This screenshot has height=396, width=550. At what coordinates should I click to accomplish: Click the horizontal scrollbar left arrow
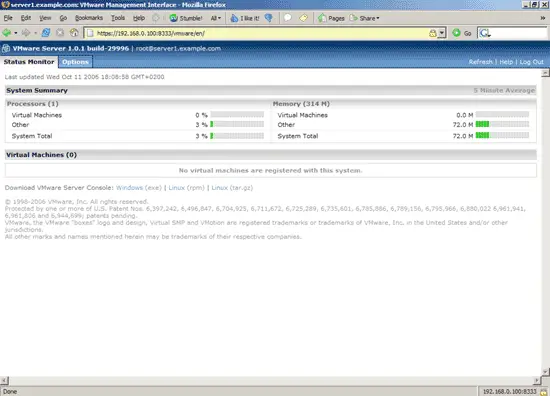pyautogui.click(x=4, y=381)
